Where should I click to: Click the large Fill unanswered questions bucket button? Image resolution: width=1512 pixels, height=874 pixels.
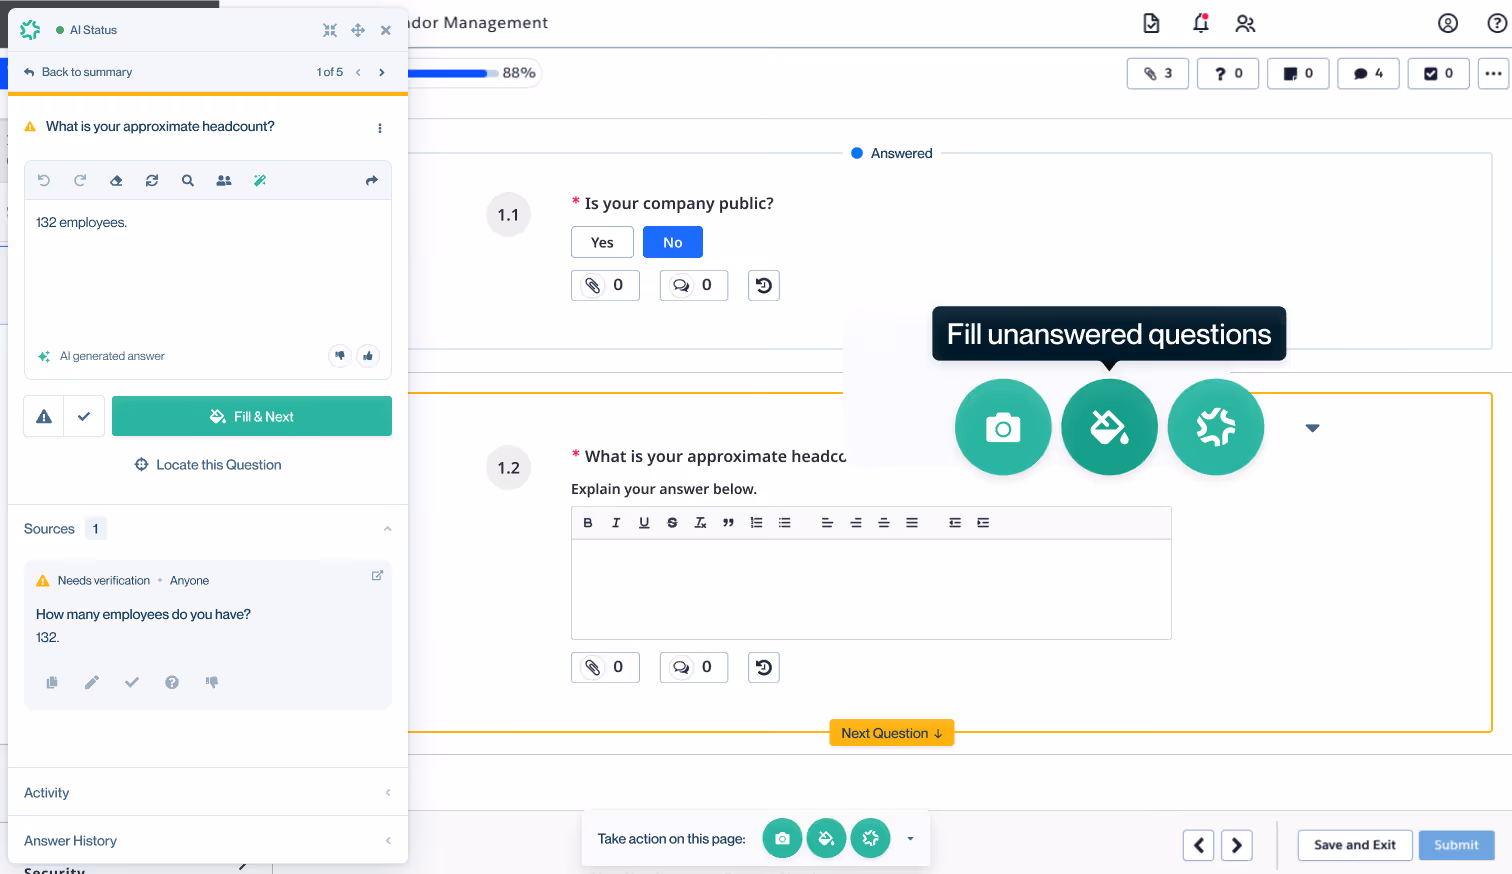(x=1109, y=427)
